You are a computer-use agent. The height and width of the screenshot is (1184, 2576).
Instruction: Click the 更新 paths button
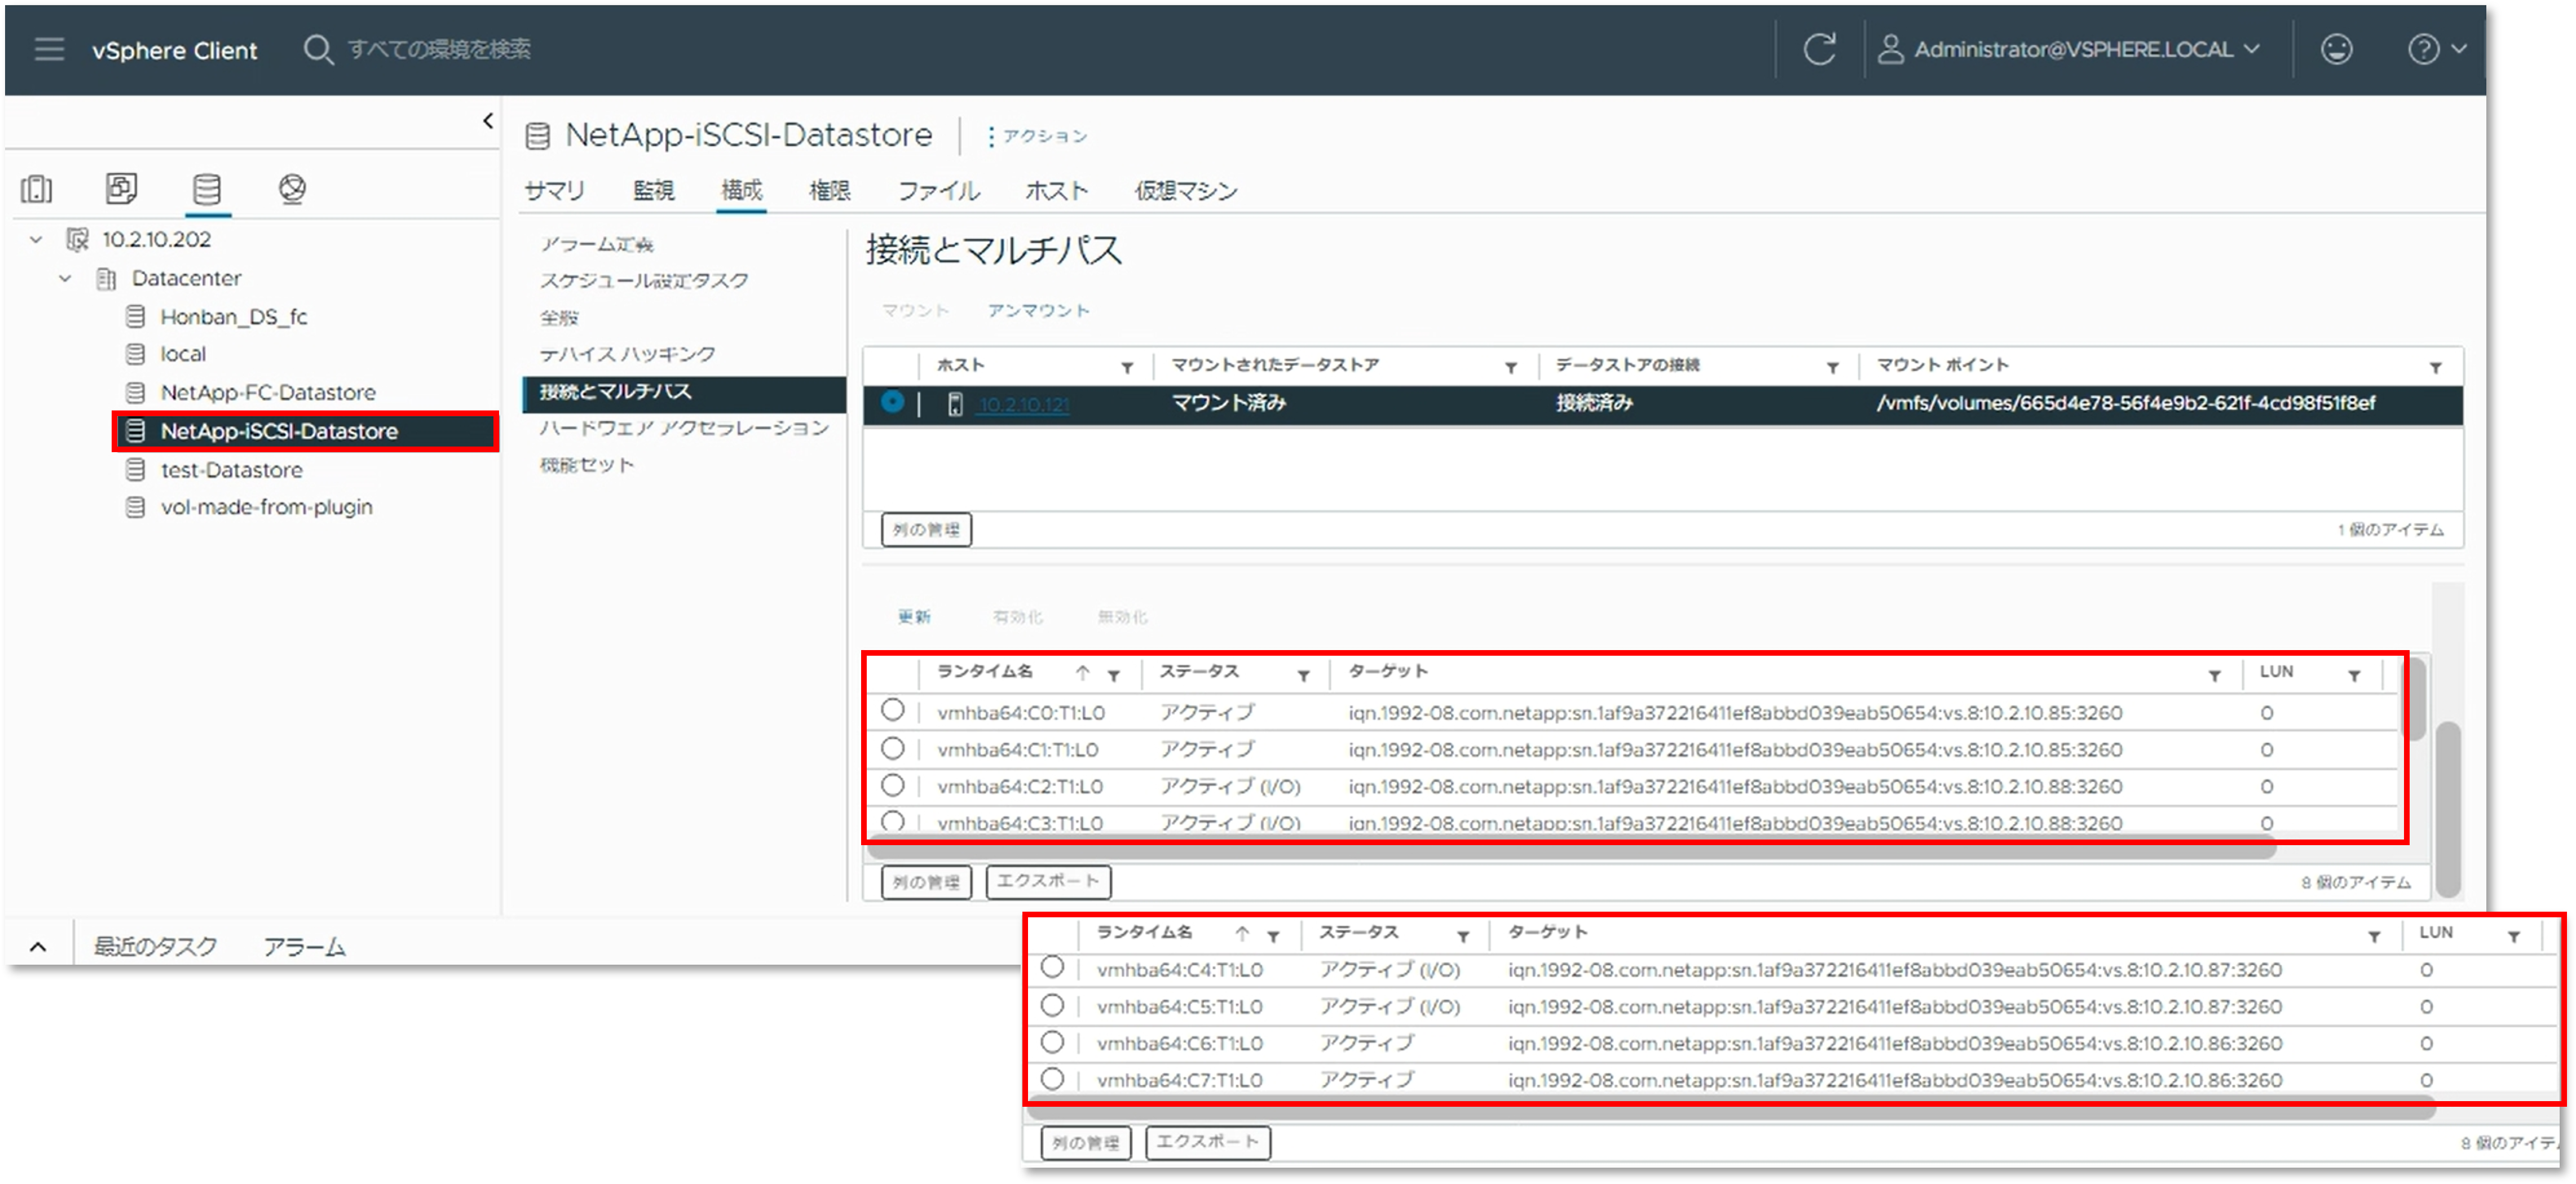pos(913,617)
